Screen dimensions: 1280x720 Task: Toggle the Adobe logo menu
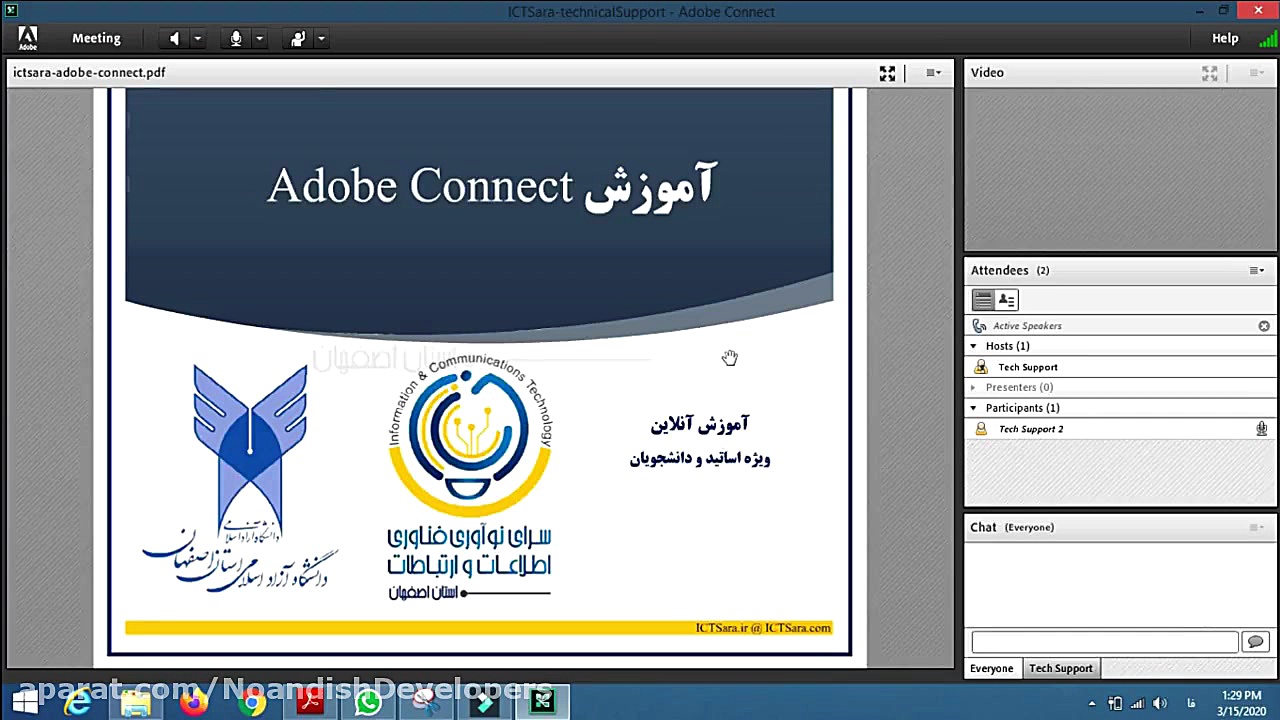26,38
